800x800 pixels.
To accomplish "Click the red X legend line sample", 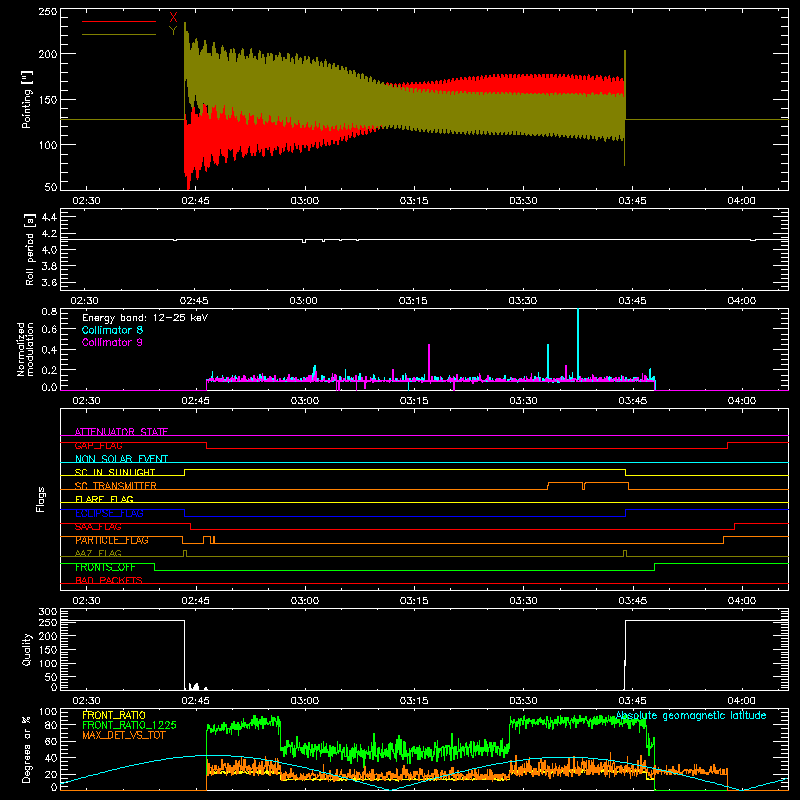I will pyautogui.click(x=119, y=21).
